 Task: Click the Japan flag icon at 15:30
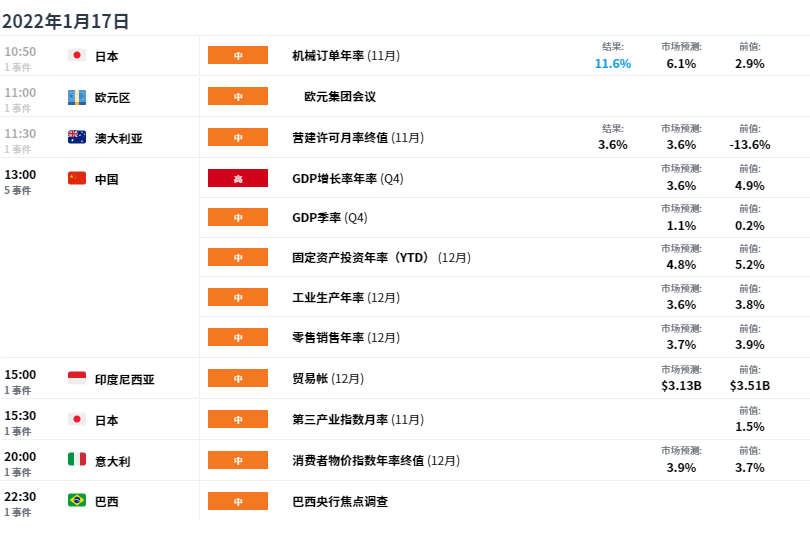point(77,419)
